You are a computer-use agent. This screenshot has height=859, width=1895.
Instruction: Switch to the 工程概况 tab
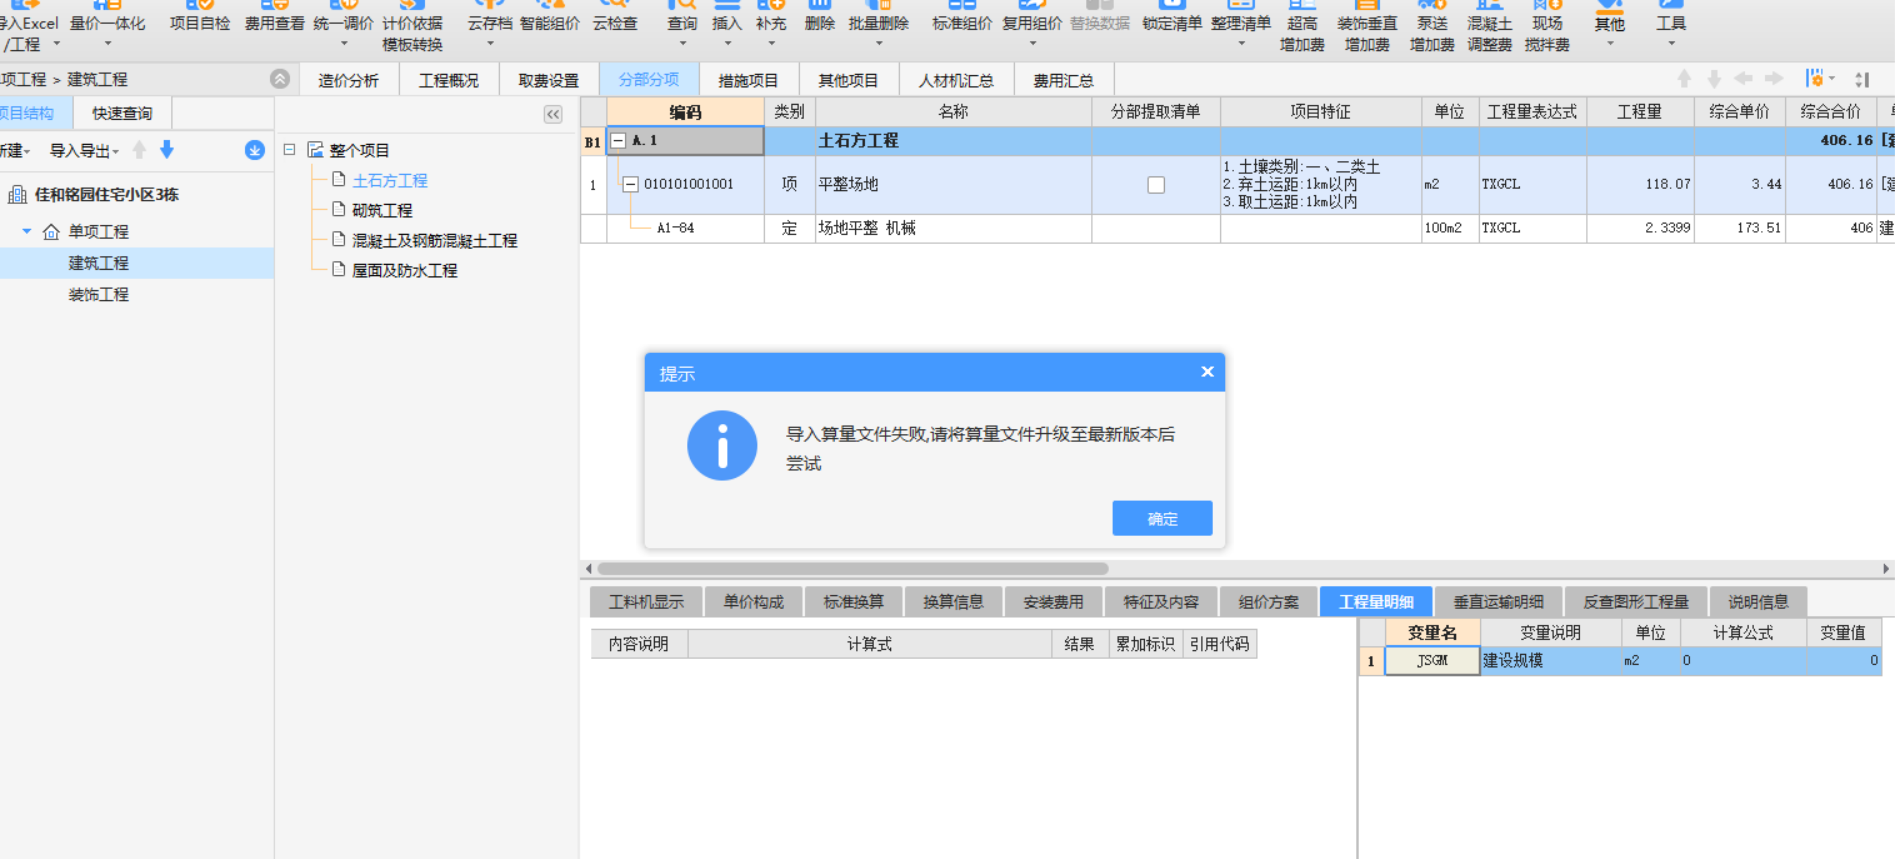click(x=448, y=80)
